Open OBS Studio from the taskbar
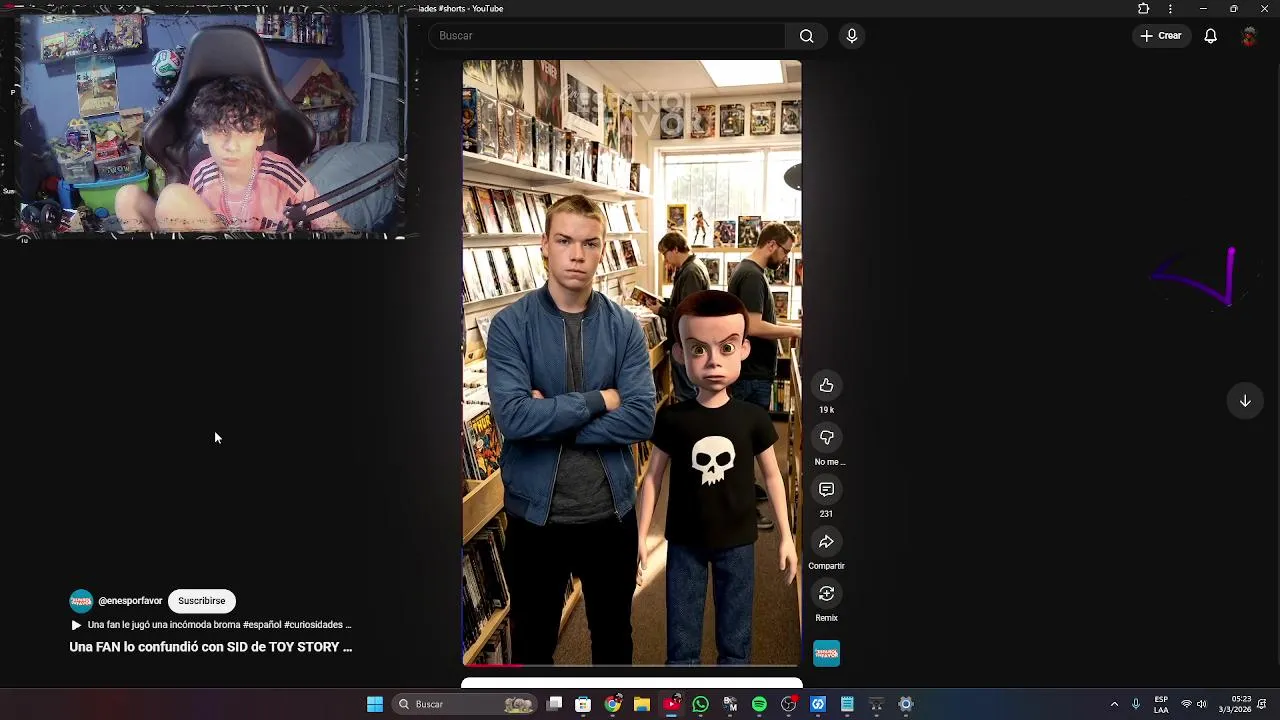Screen dimensions: 1280x720 click(x=789, y=704)
